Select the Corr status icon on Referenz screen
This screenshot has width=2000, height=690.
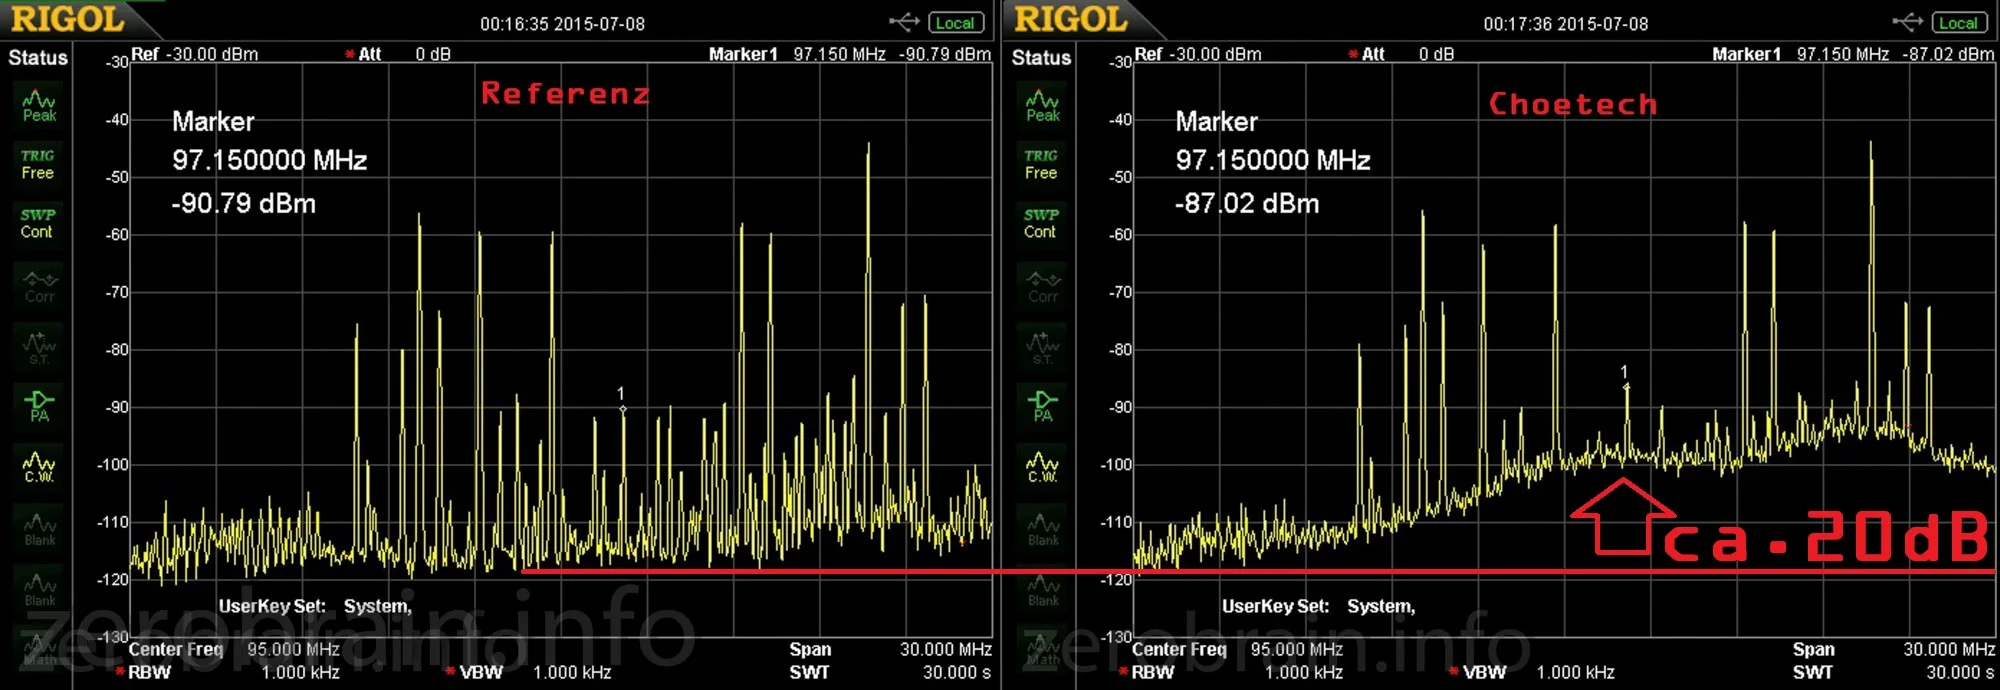tap(40, 286)
